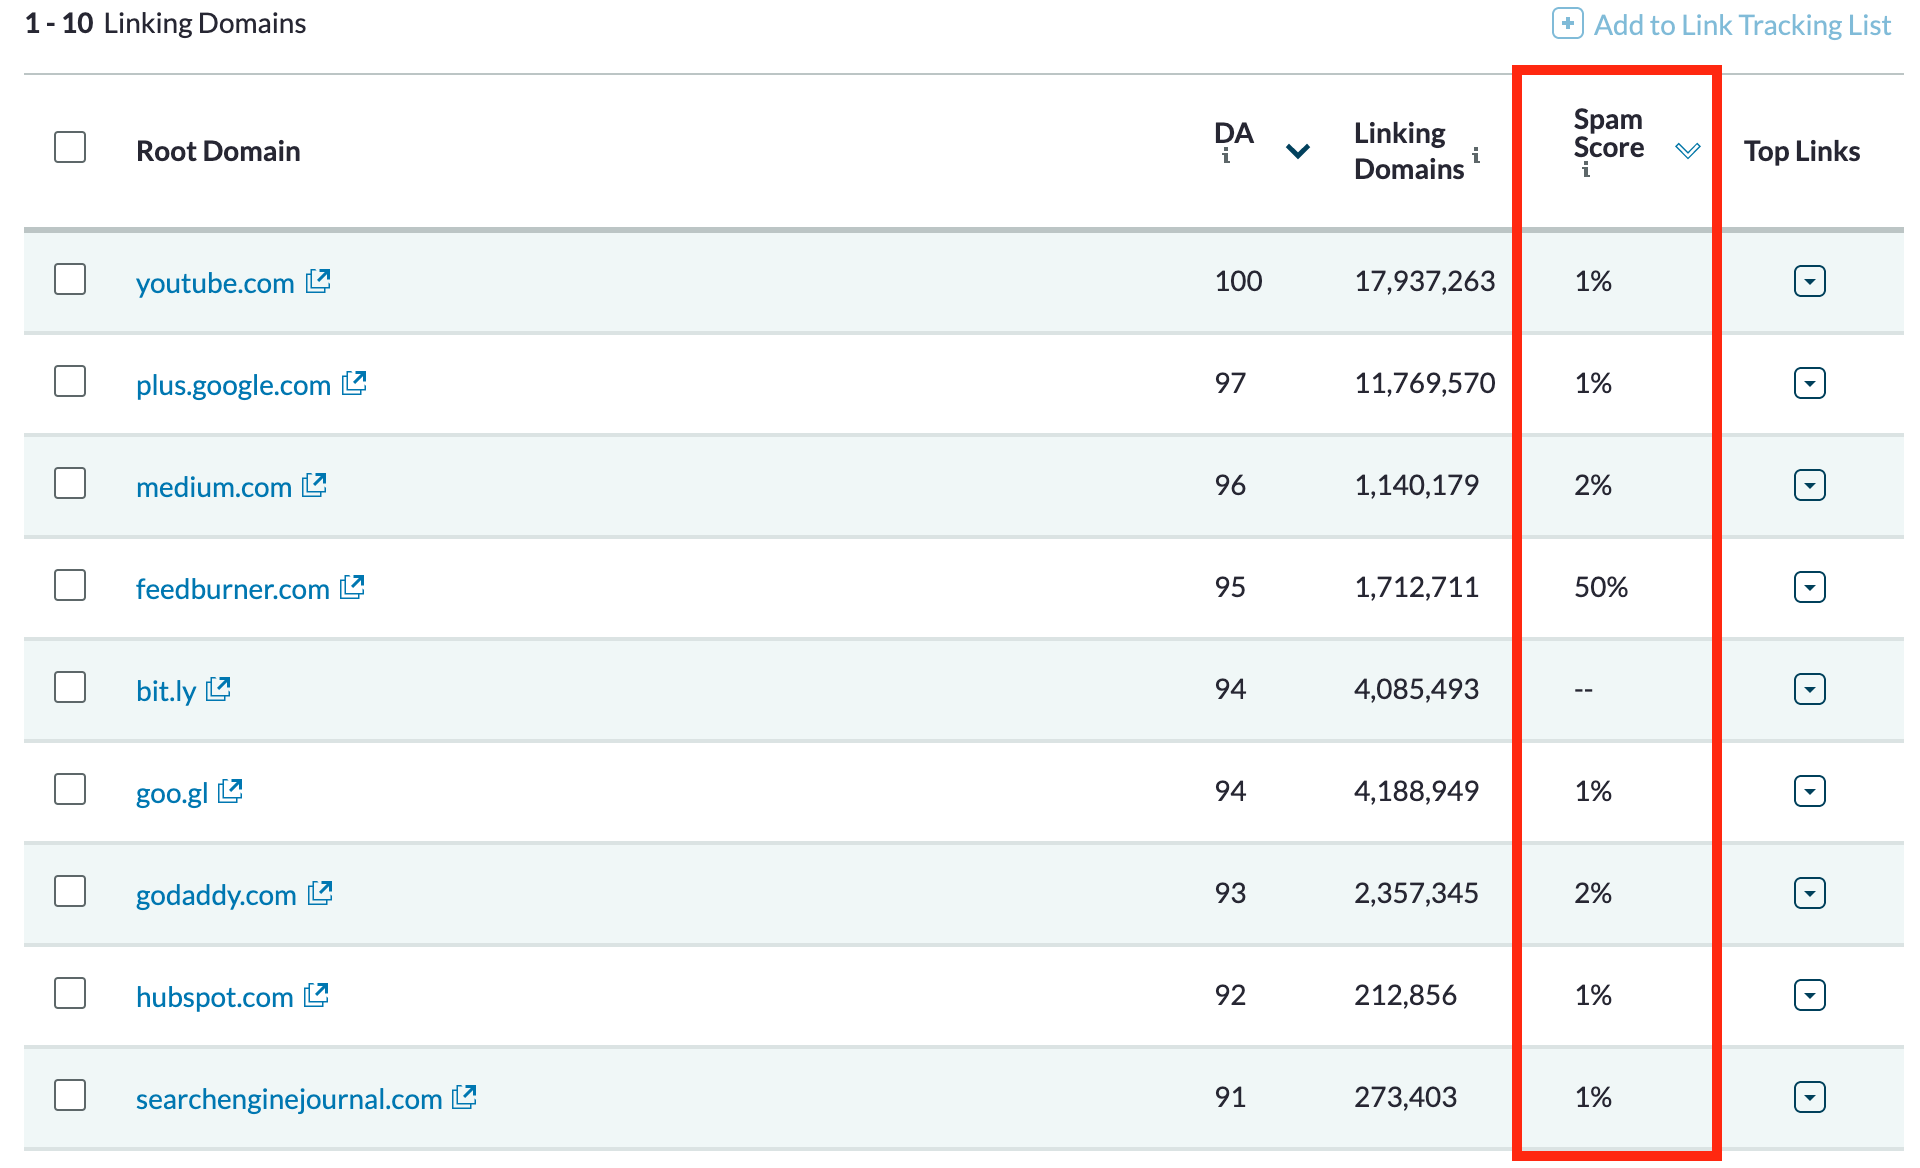The height and width of the screenshot is (1168, 1920).
Task: Open youtube.com external link icon
Action: pos(319,281)
